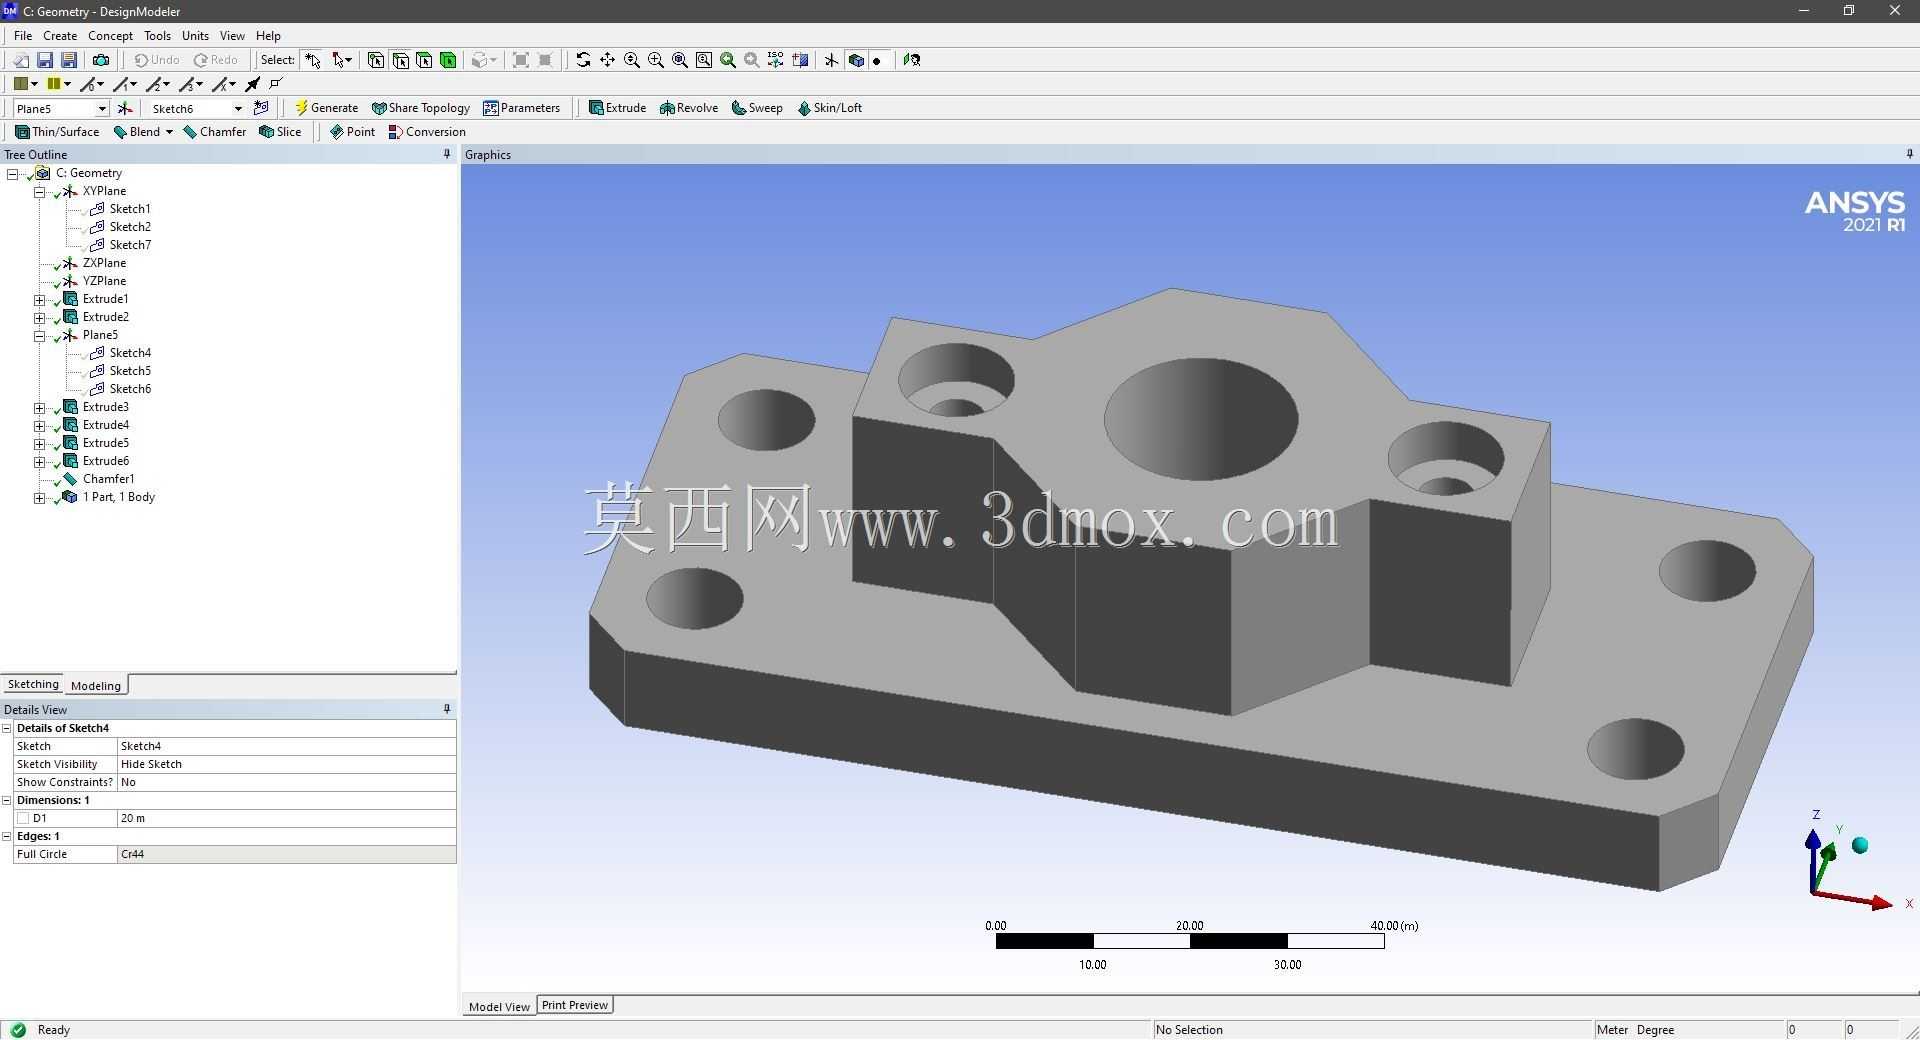Collapse the Details of Sketch4 section
Image resolution: width=1920 pixels, height=1040 pixels.
[7, 728]
